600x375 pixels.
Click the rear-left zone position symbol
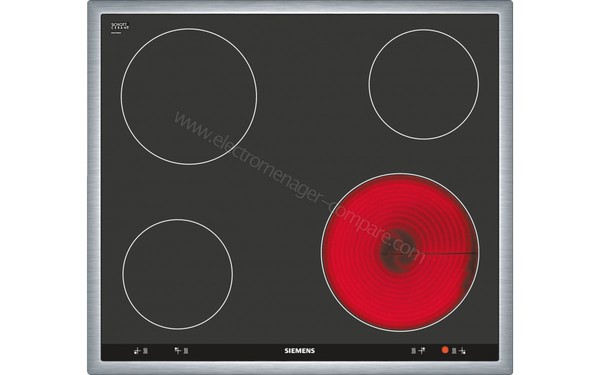pos(177,350)
